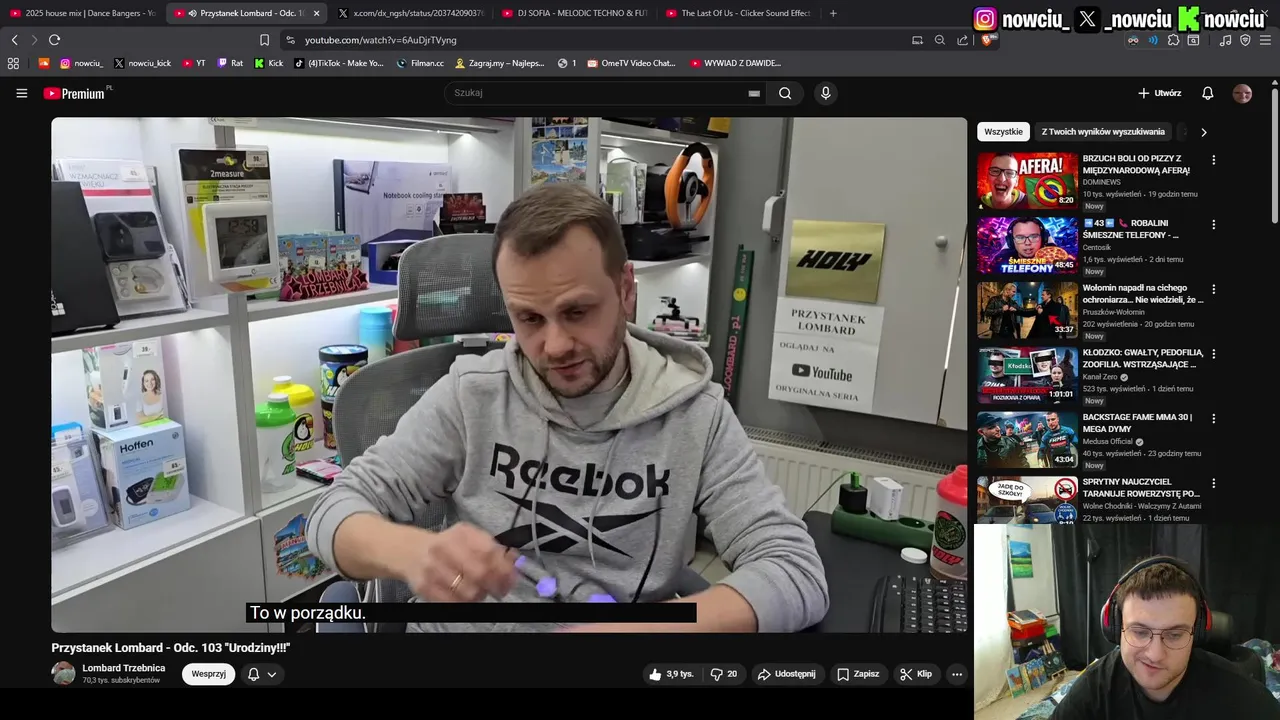Open the face-with-glasses extension icon

pyautogui.click(x=1133, y=40)
